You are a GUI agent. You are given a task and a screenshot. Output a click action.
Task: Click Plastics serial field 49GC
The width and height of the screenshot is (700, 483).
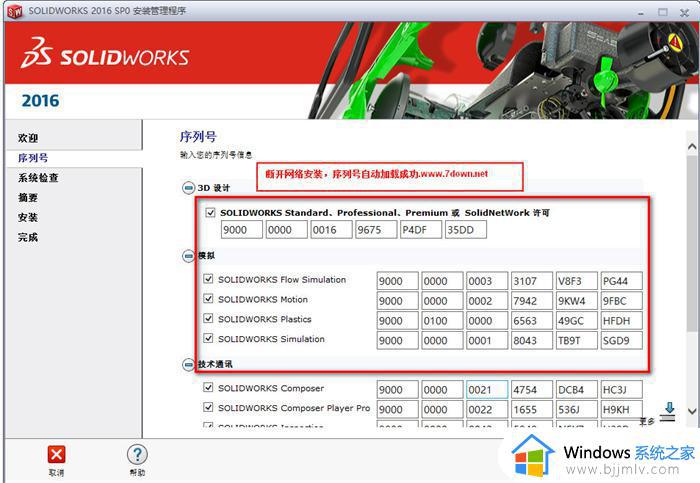[576, 321]
